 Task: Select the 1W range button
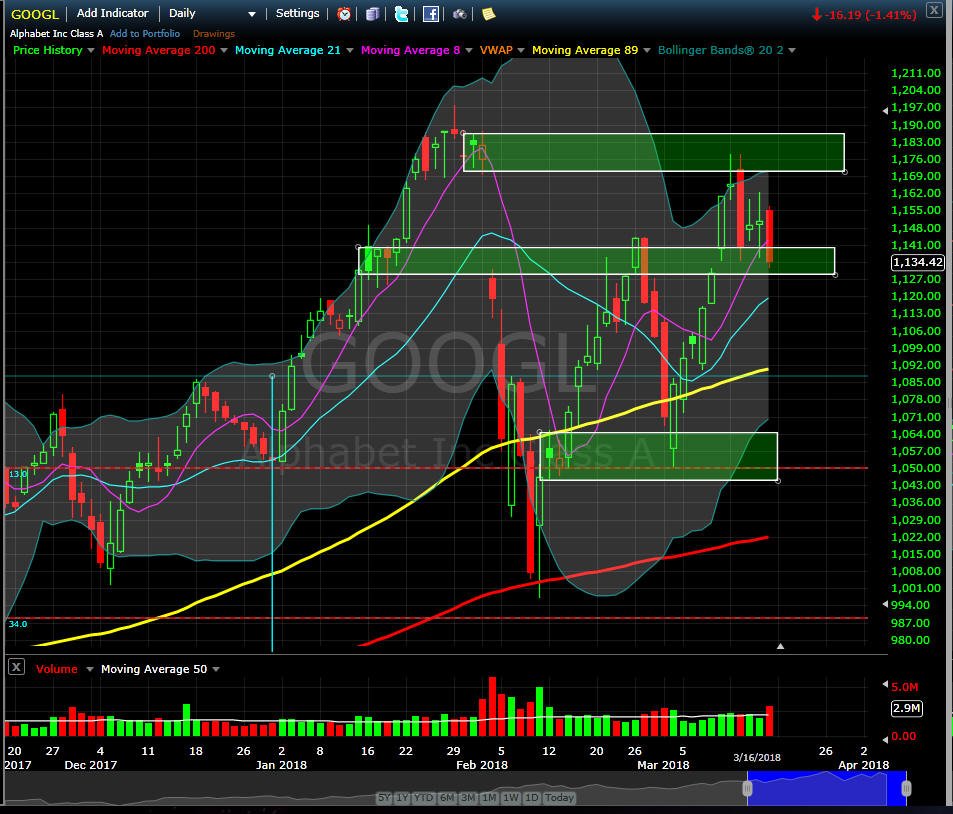point(511,798)
